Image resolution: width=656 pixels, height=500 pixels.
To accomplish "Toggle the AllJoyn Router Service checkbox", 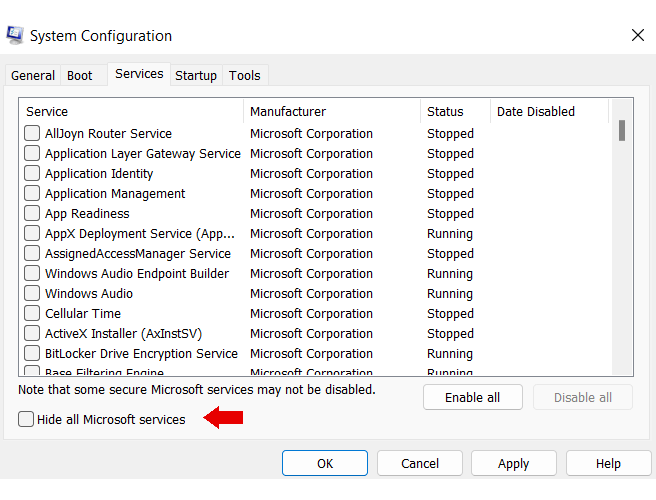I will [32, 134].
